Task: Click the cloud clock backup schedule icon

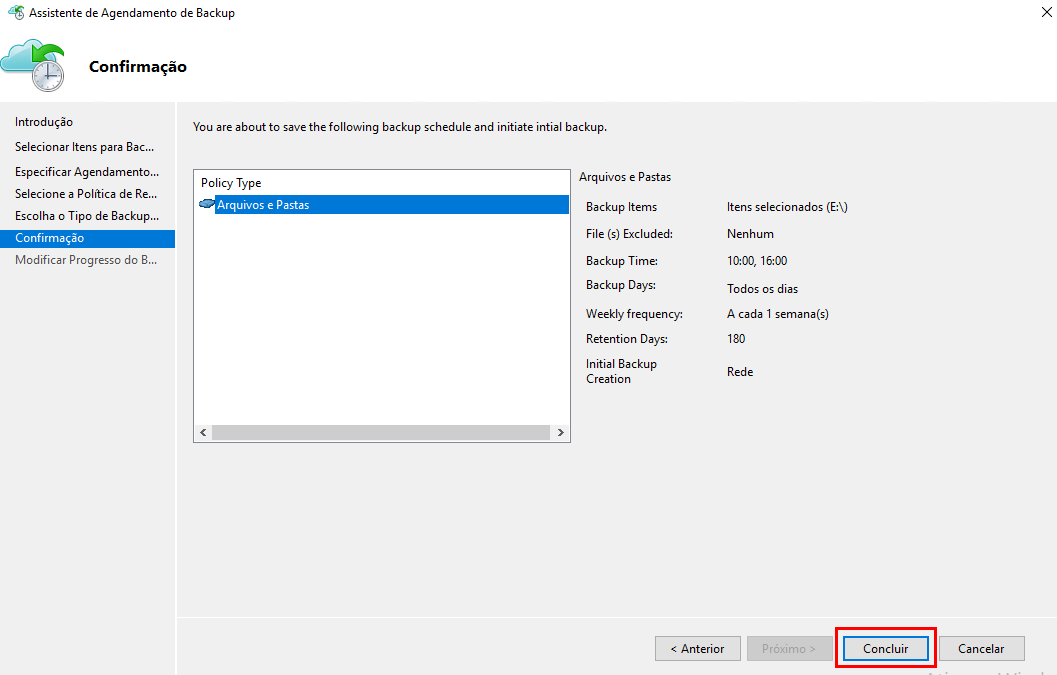Action: tap(33, 65)
